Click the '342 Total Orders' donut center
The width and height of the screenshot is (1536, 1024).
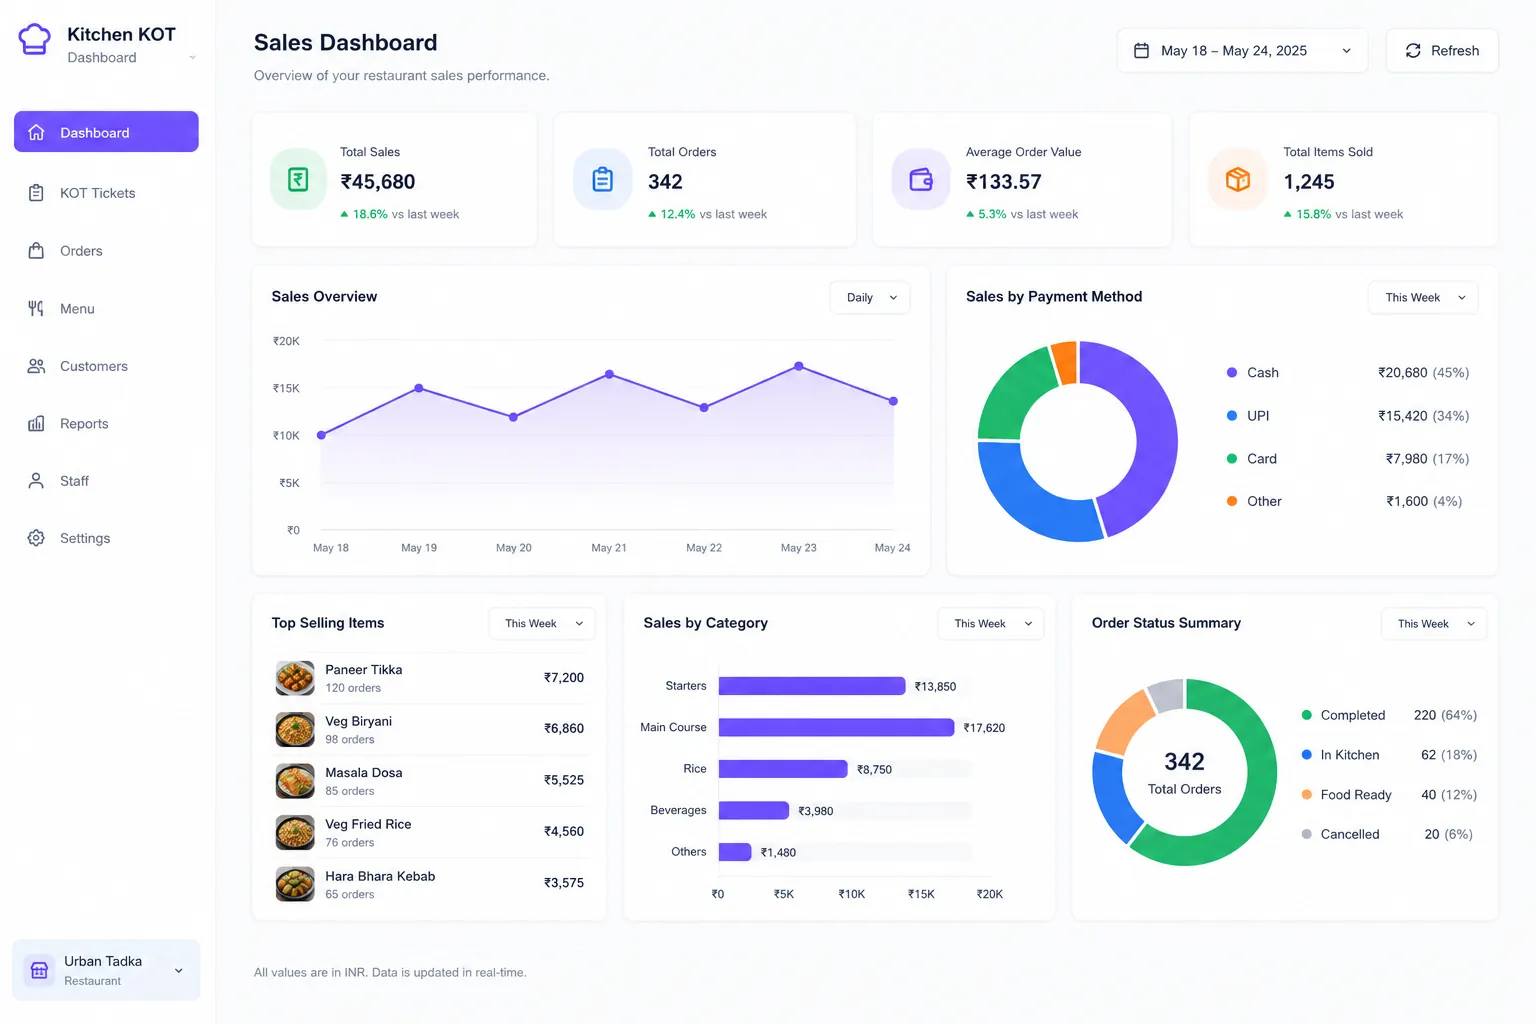(x=1184, y=773)
